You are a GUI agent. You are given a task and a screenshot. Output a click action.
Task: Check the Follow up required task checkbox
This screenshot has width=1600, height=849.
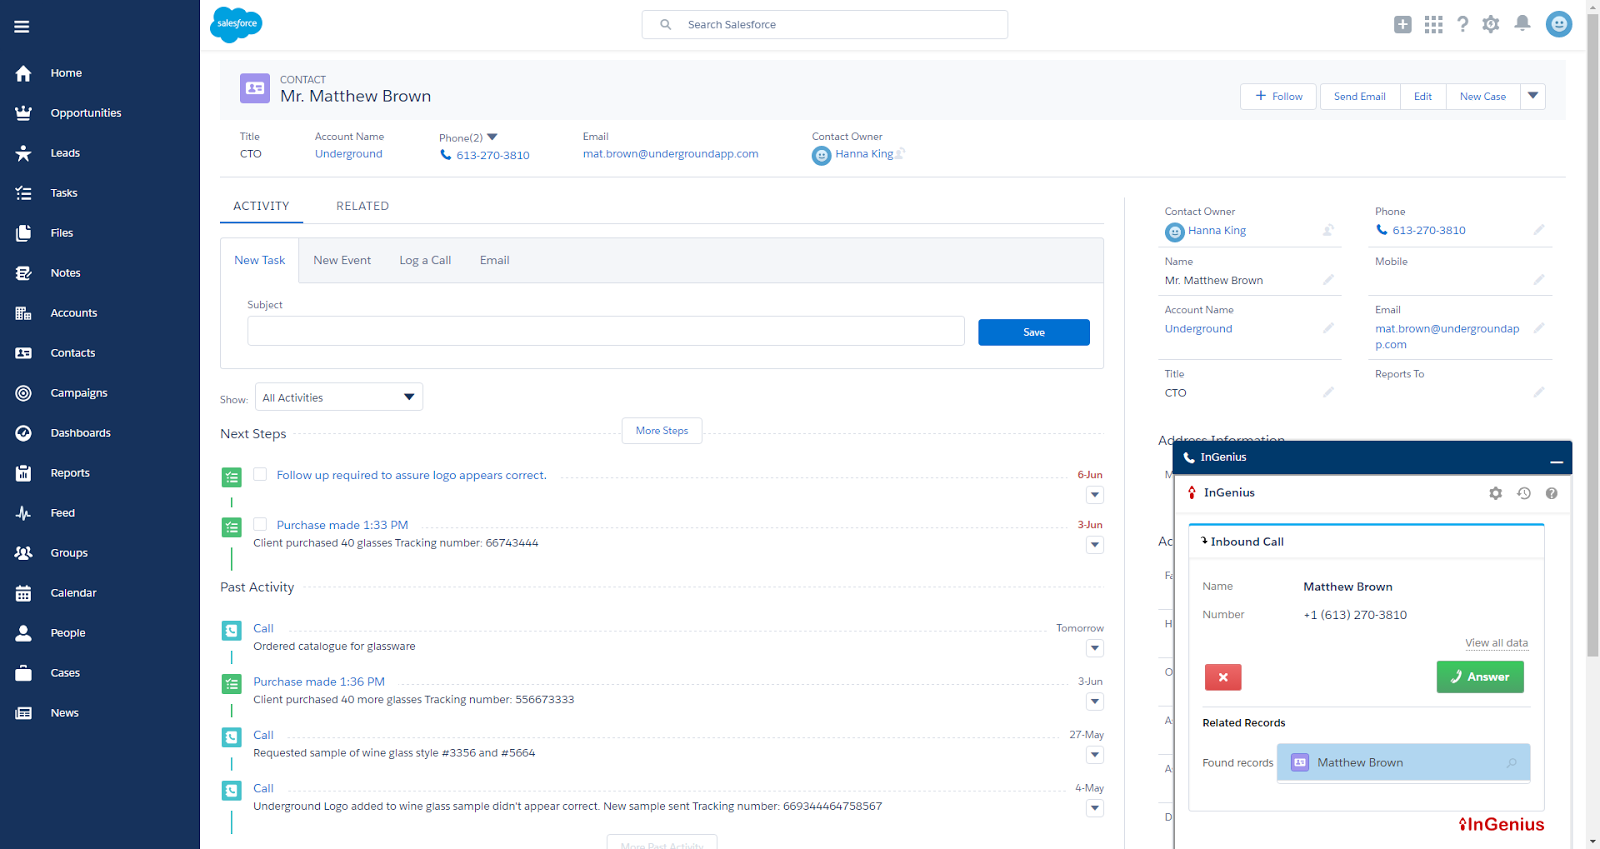(260, 474)
